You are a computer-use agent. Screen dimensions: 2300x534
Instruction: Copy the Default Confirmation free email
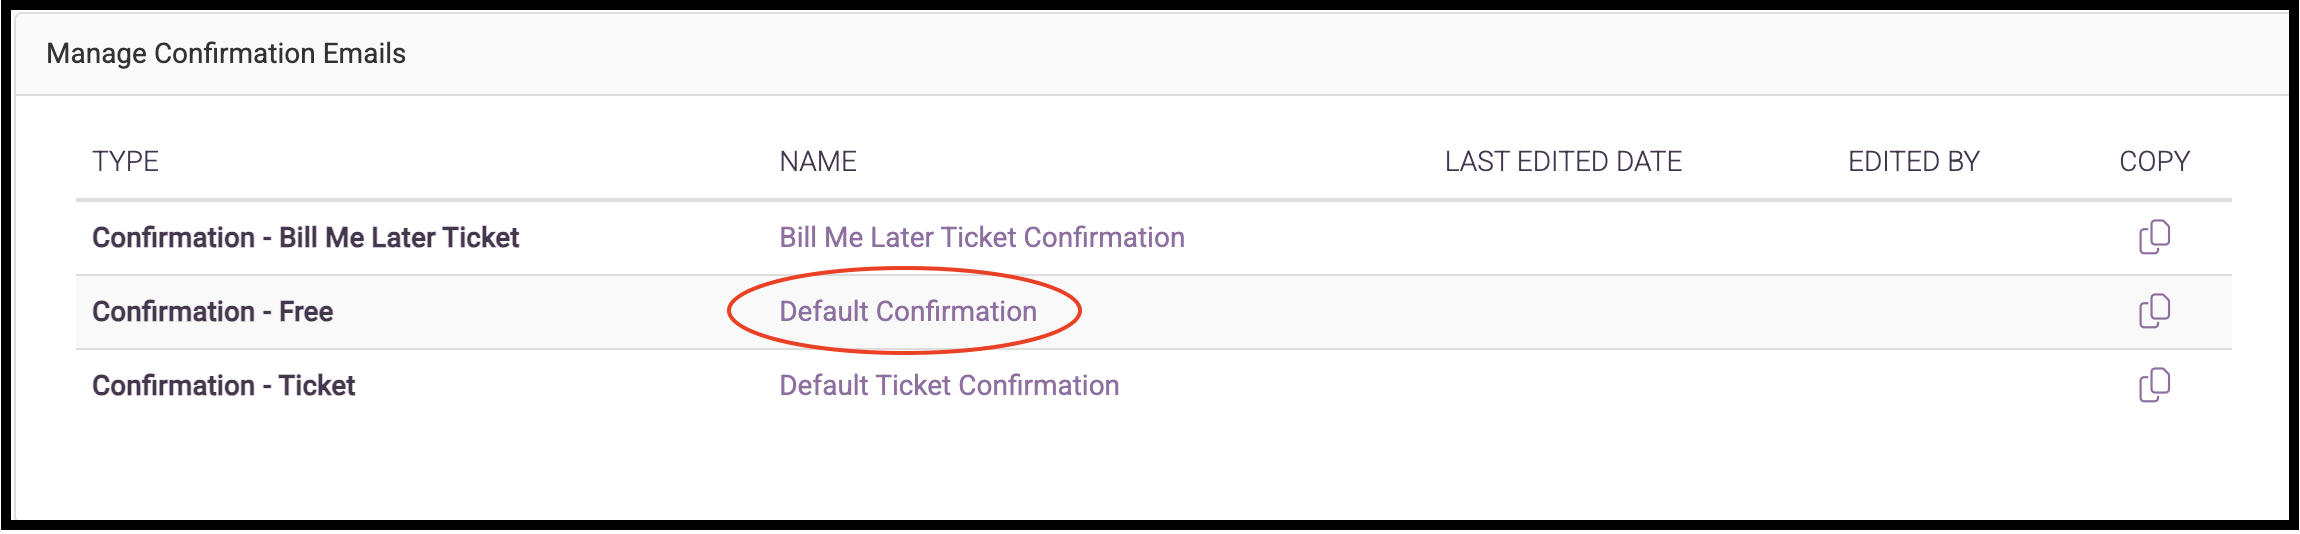click(x=2154, y=312)
